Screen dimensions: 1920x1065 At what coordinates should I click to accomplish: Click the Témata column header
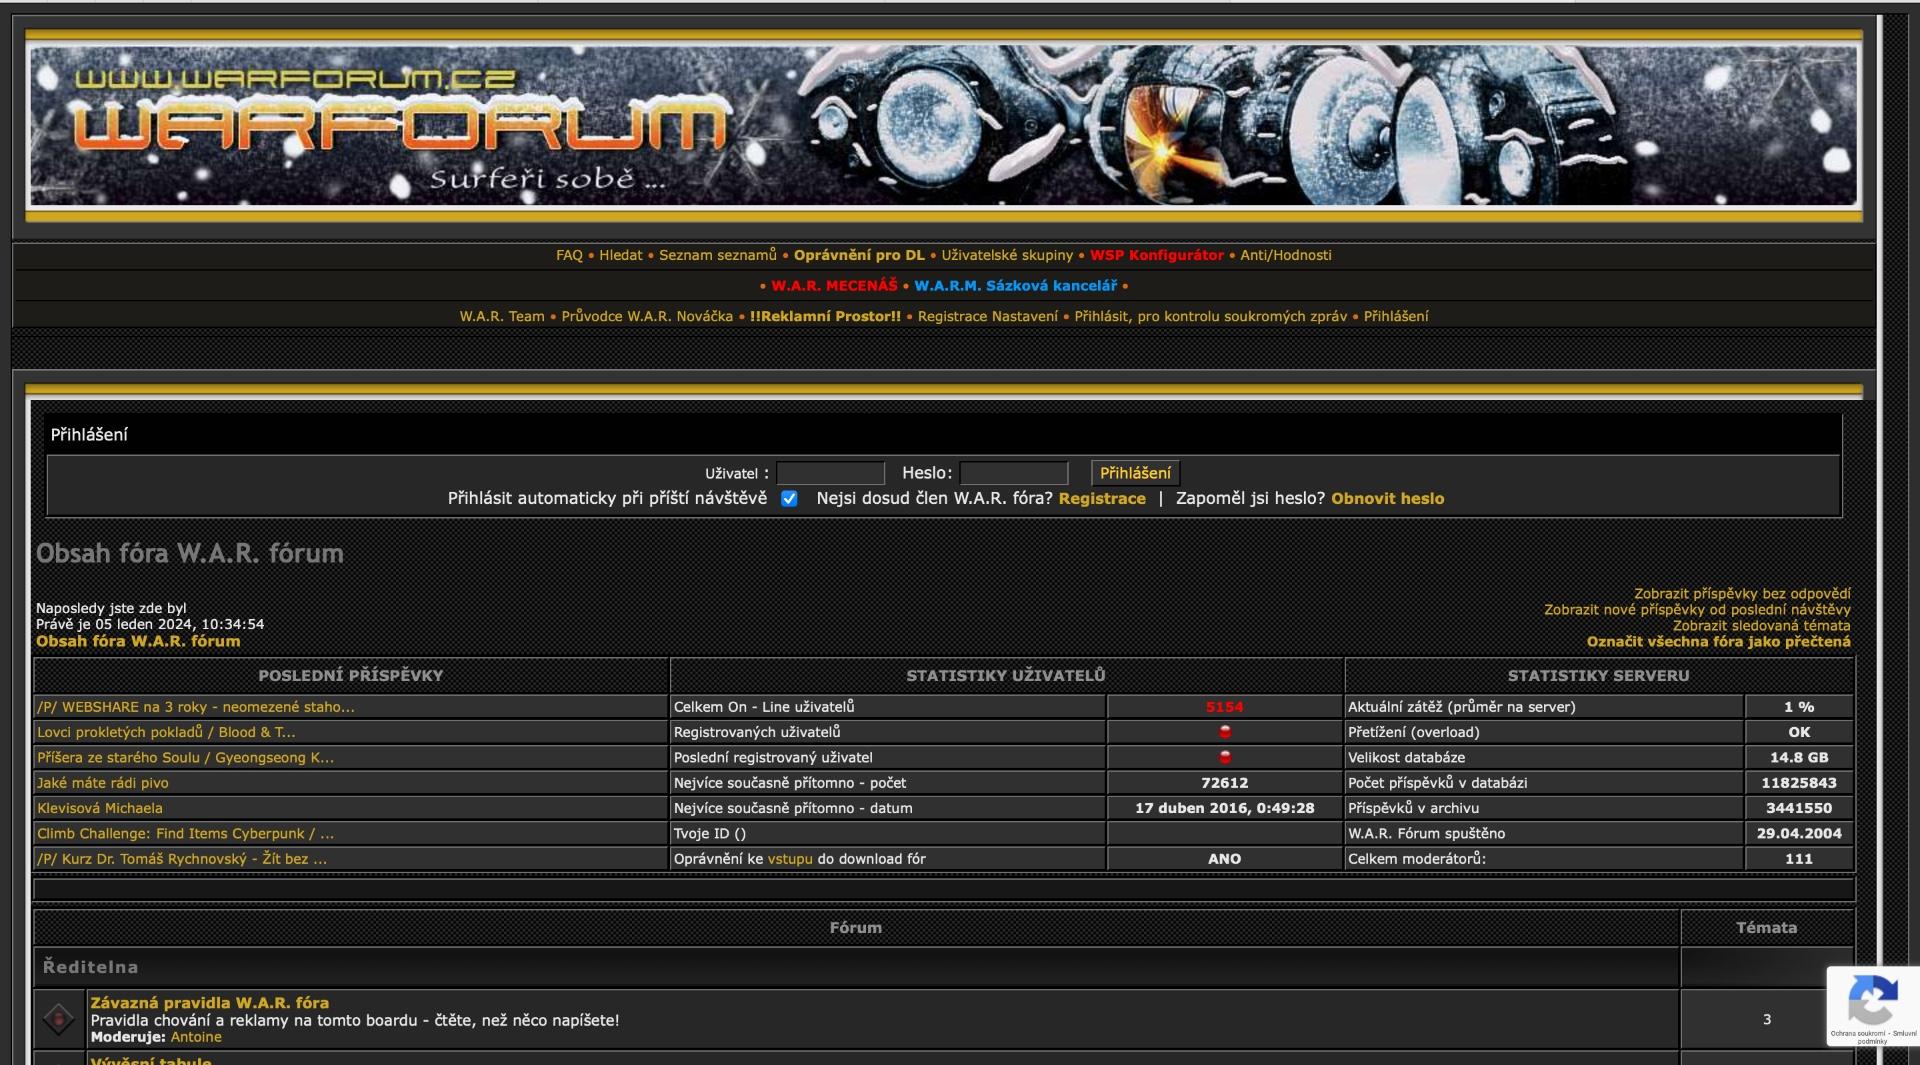coord(1766,928)
